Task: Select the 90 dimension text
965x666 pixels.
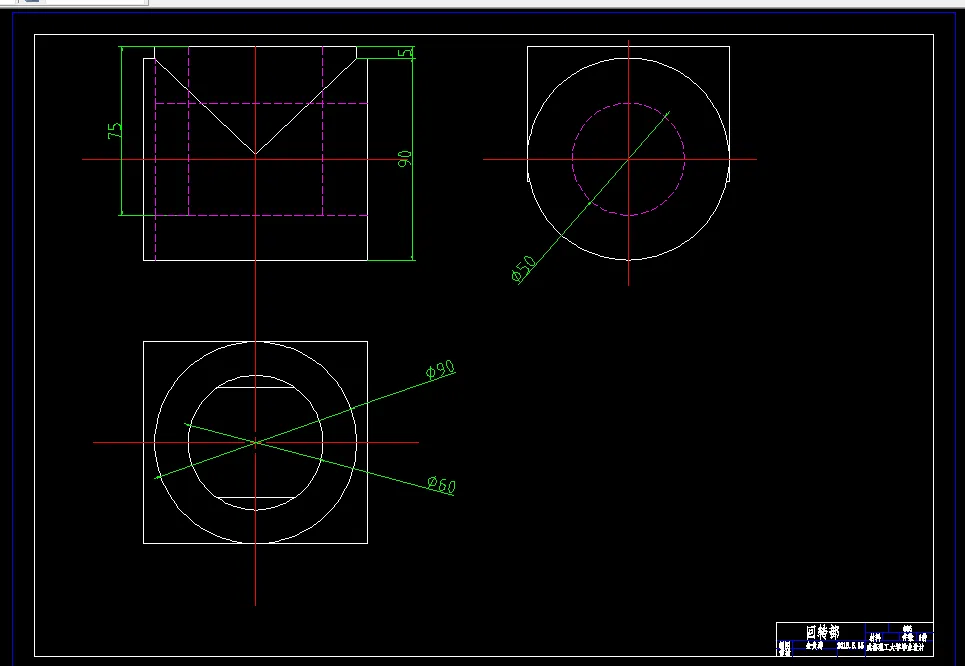Action: point(404,159)
